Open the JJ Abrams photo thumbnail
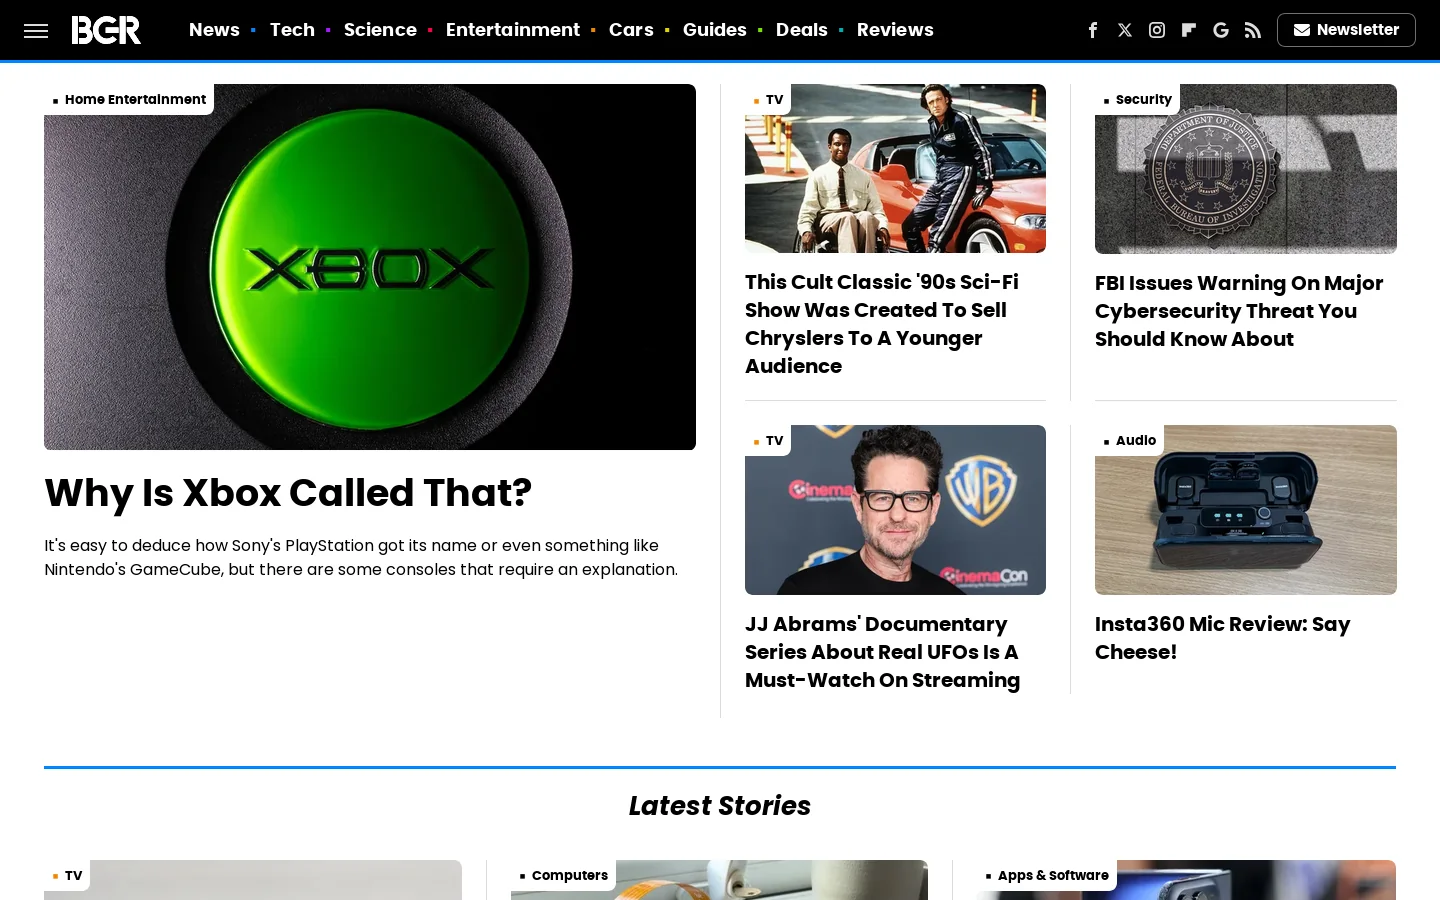Screen dimensions: 1440x900 coord(895,510)
